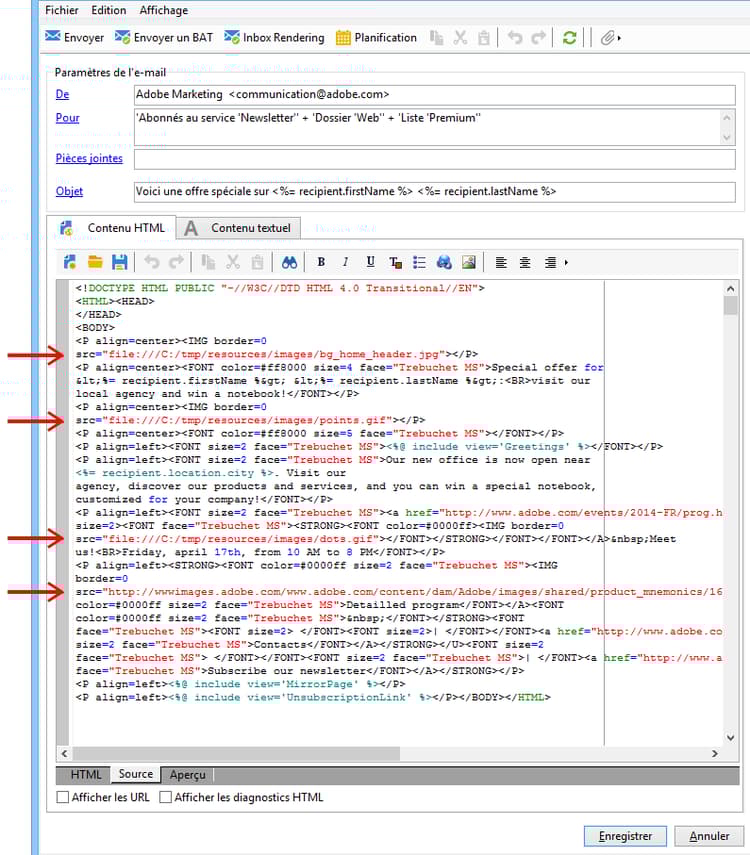Click the top toolbar redo arrow
The height and width of the screenshot is (855, 750).
pyautogui.click(x=538, y=38)
